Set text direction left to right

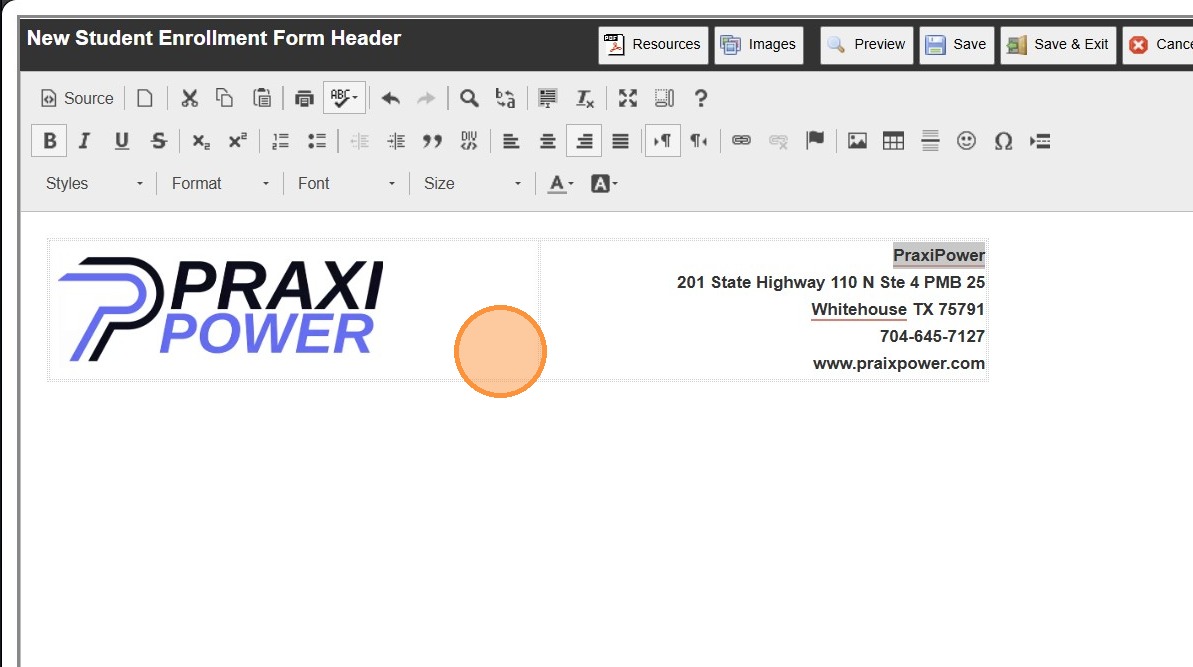point(663,141)
